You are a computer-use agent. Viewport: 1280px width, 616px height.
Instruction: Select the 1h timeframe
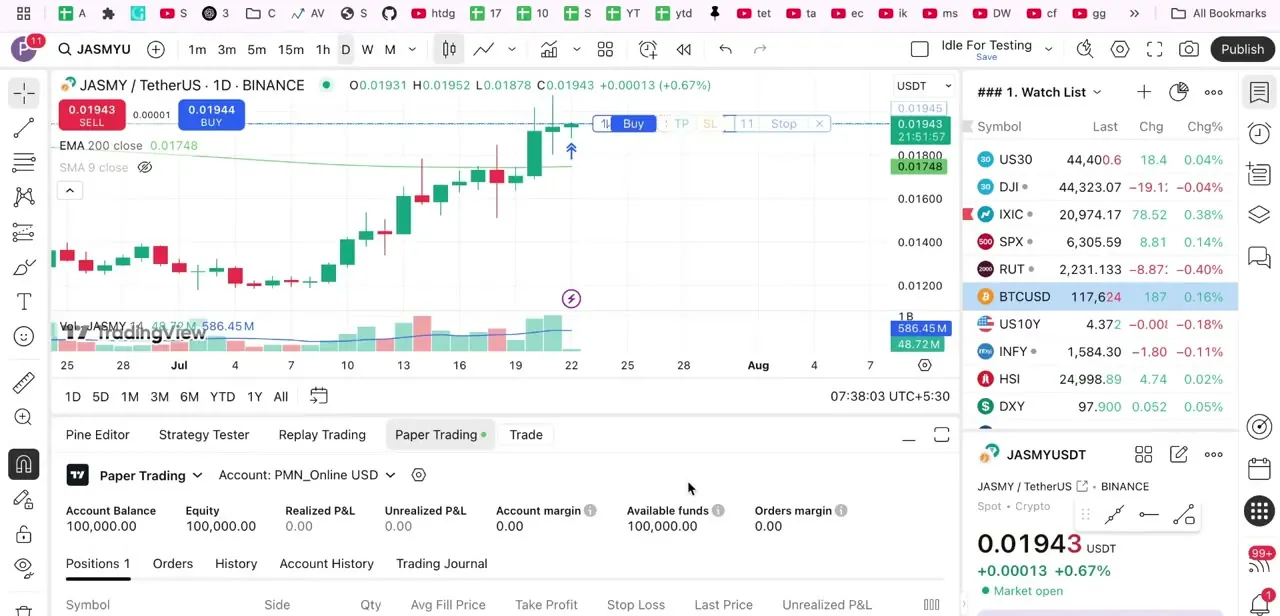point(323,49)
